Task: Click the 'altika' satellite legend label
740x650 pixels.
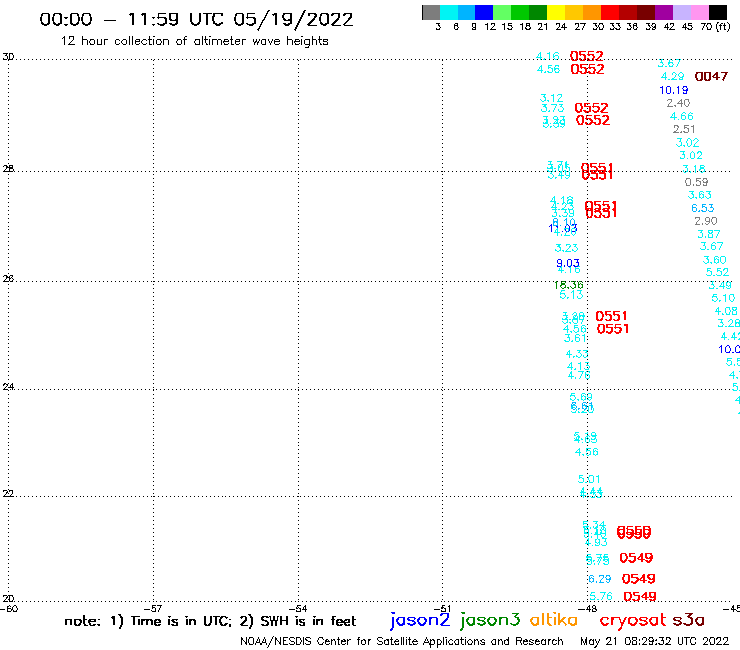Action: [554, 620]
